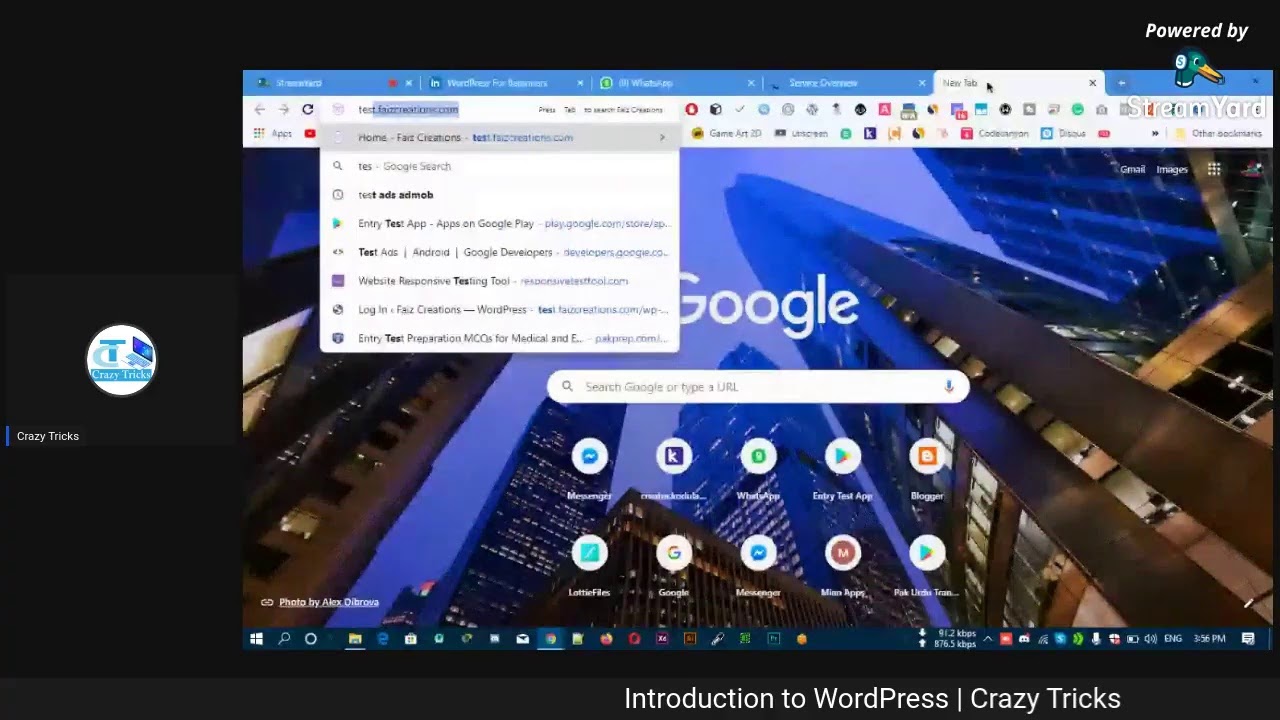The height and width of the screenshot is (720, 1280).
Task: Open Windows Start menu
Action: [x=256, y=639]
